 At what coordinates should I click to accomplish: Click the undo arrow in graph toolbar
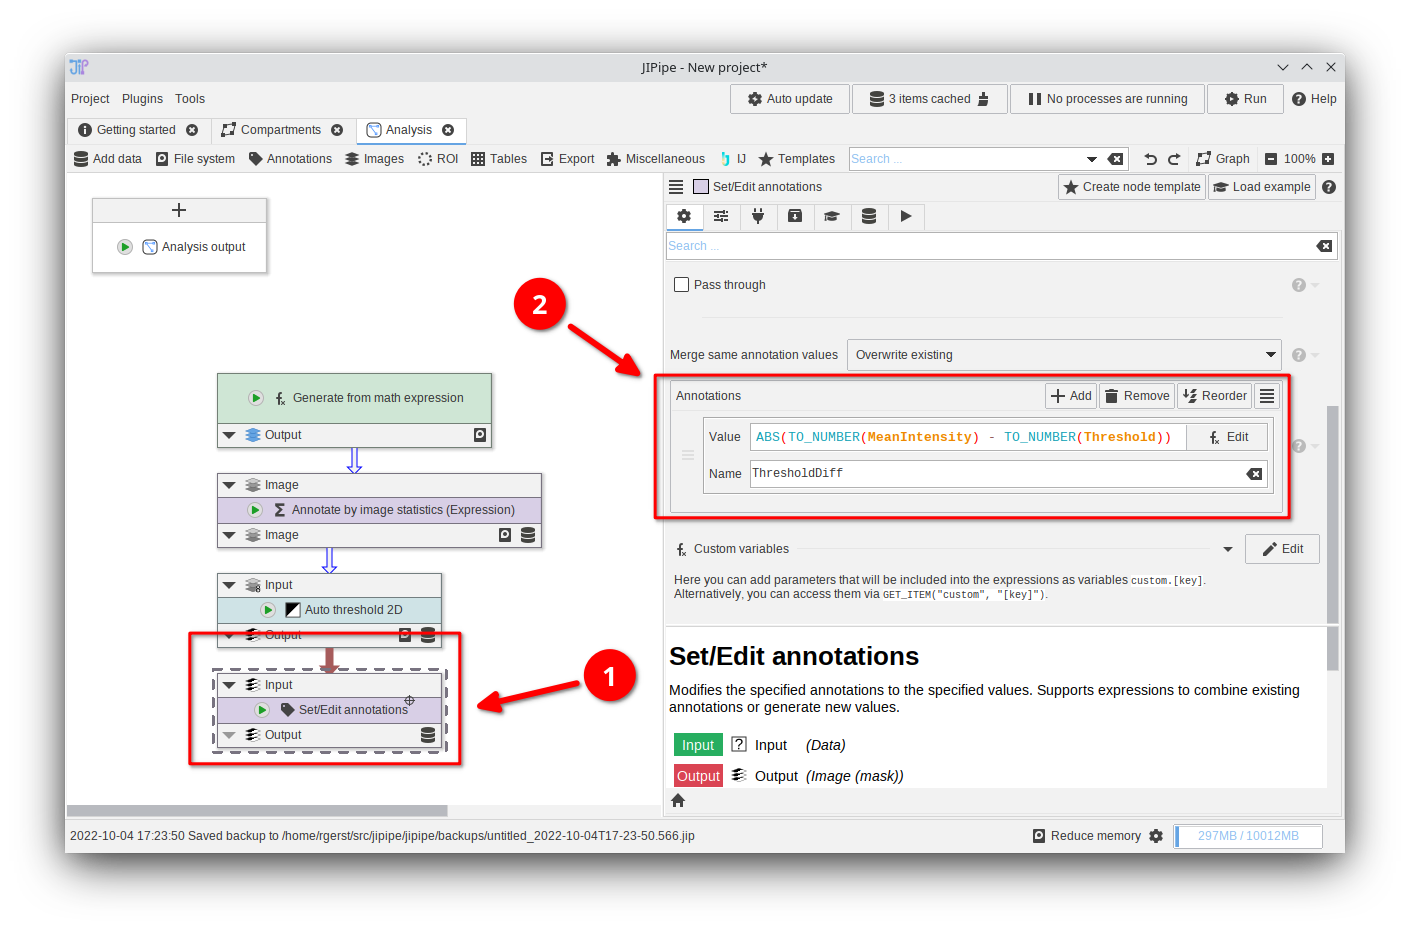point(1150,159)
